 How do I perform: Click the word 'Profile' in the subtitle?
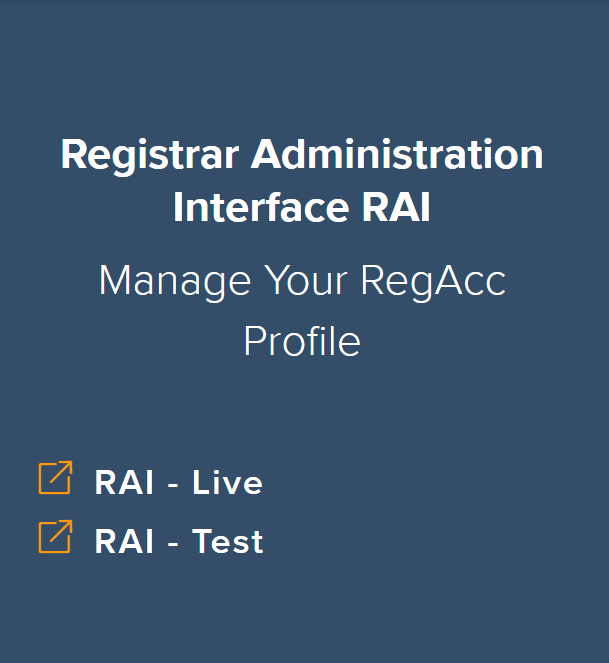[302, 342]
